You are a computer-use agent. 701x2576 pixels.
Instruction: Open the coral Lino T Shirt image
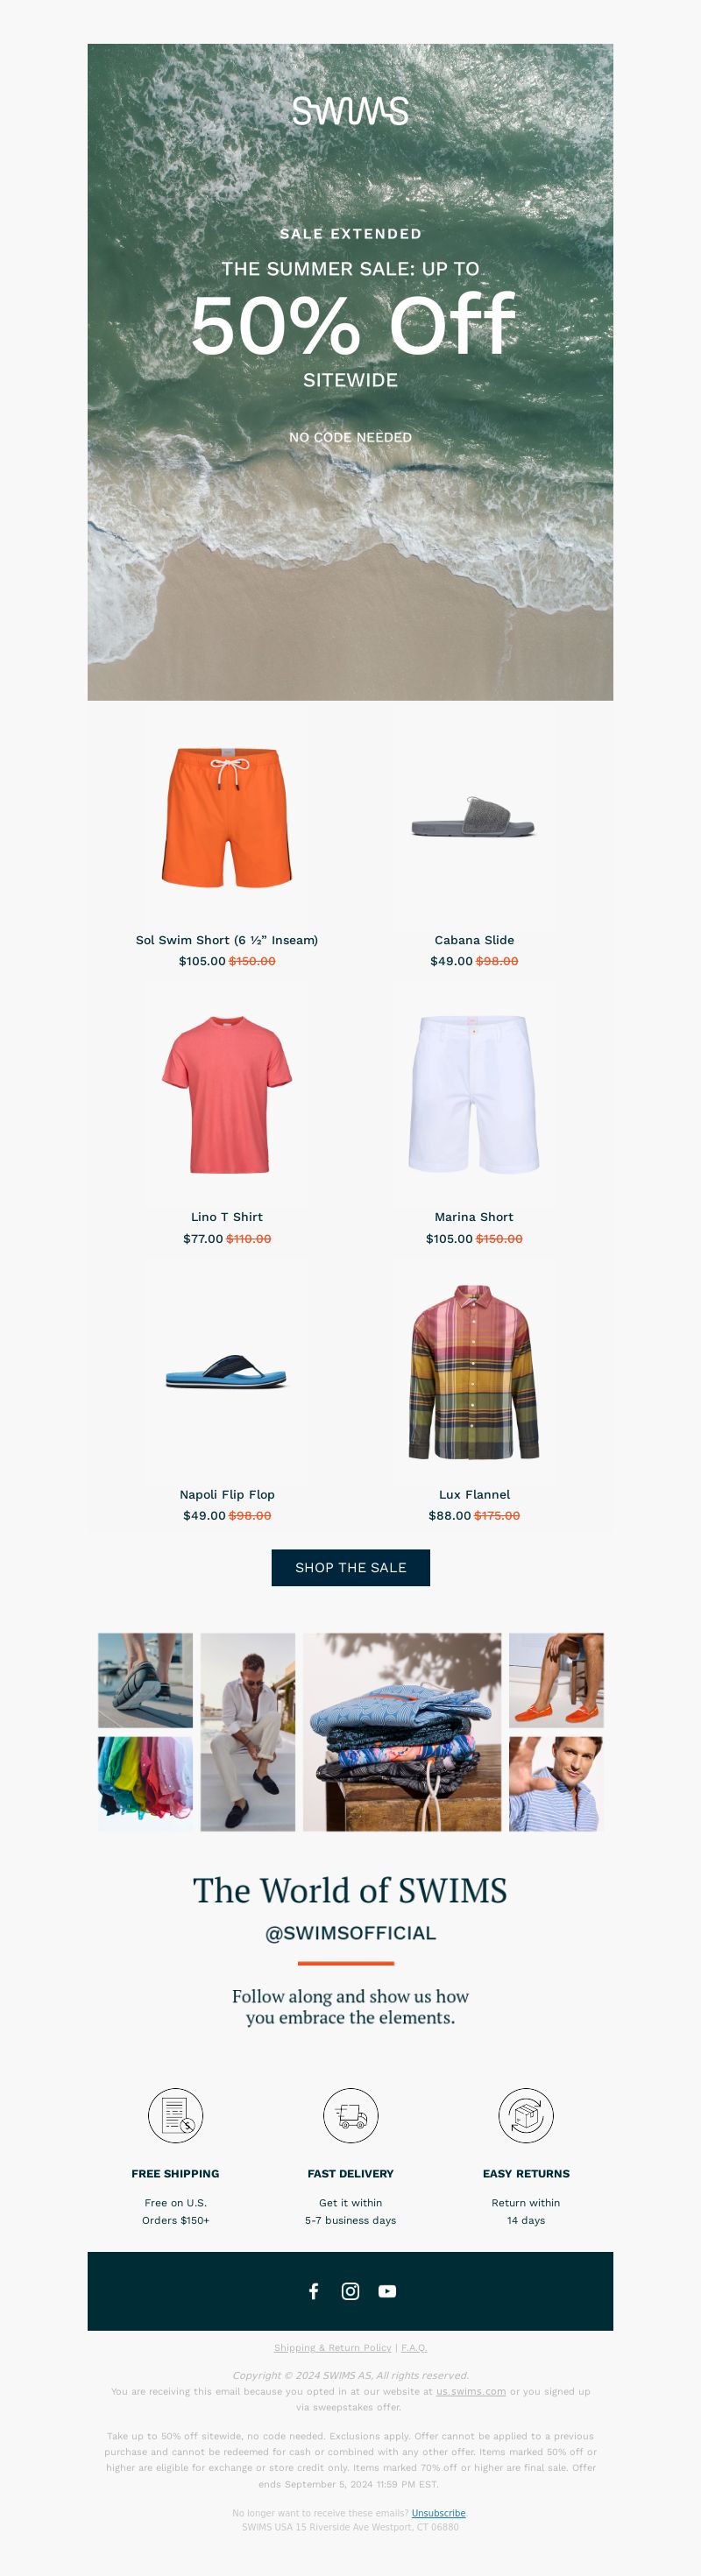(x=227, y=1094)
